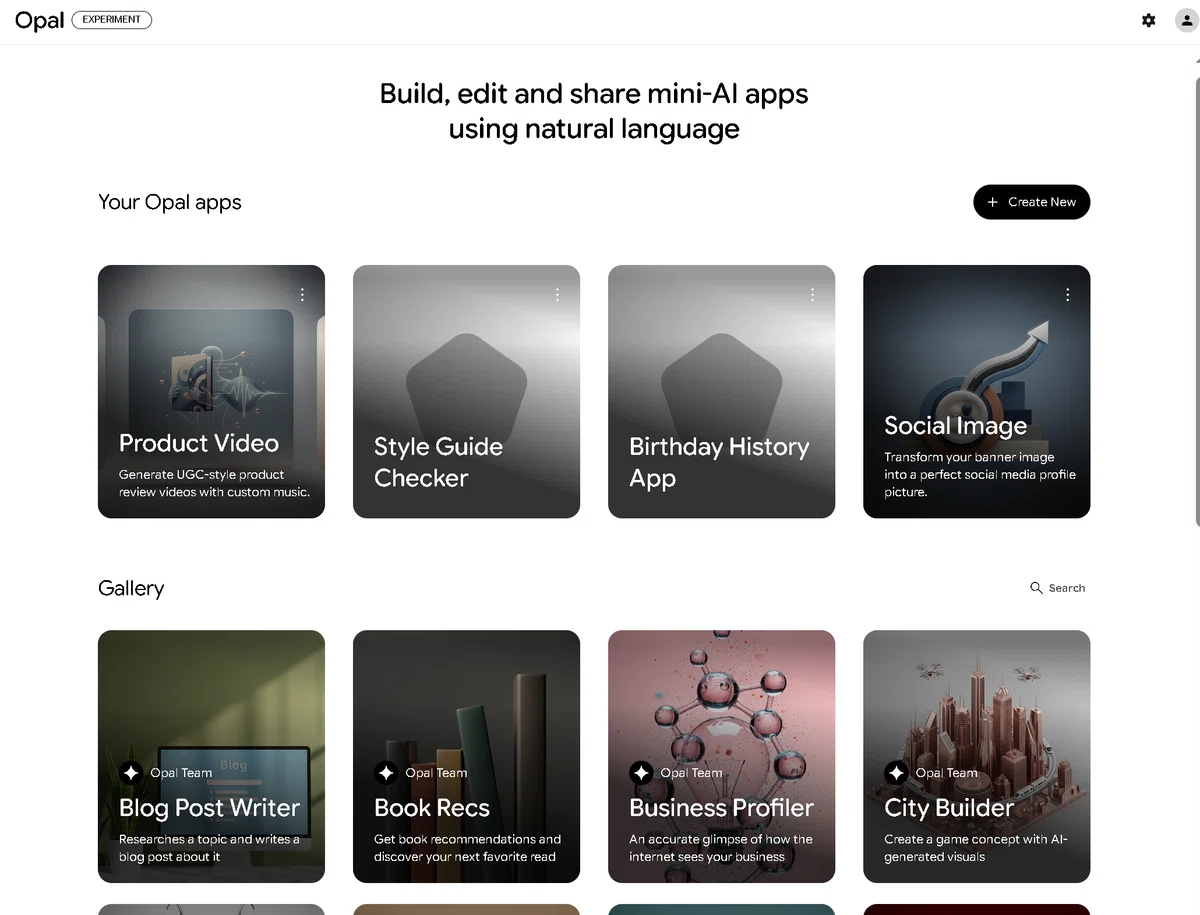The image size is (1200, 915).
Task: Open the City Builder gallery card
Action: click(x=976, y=756)
